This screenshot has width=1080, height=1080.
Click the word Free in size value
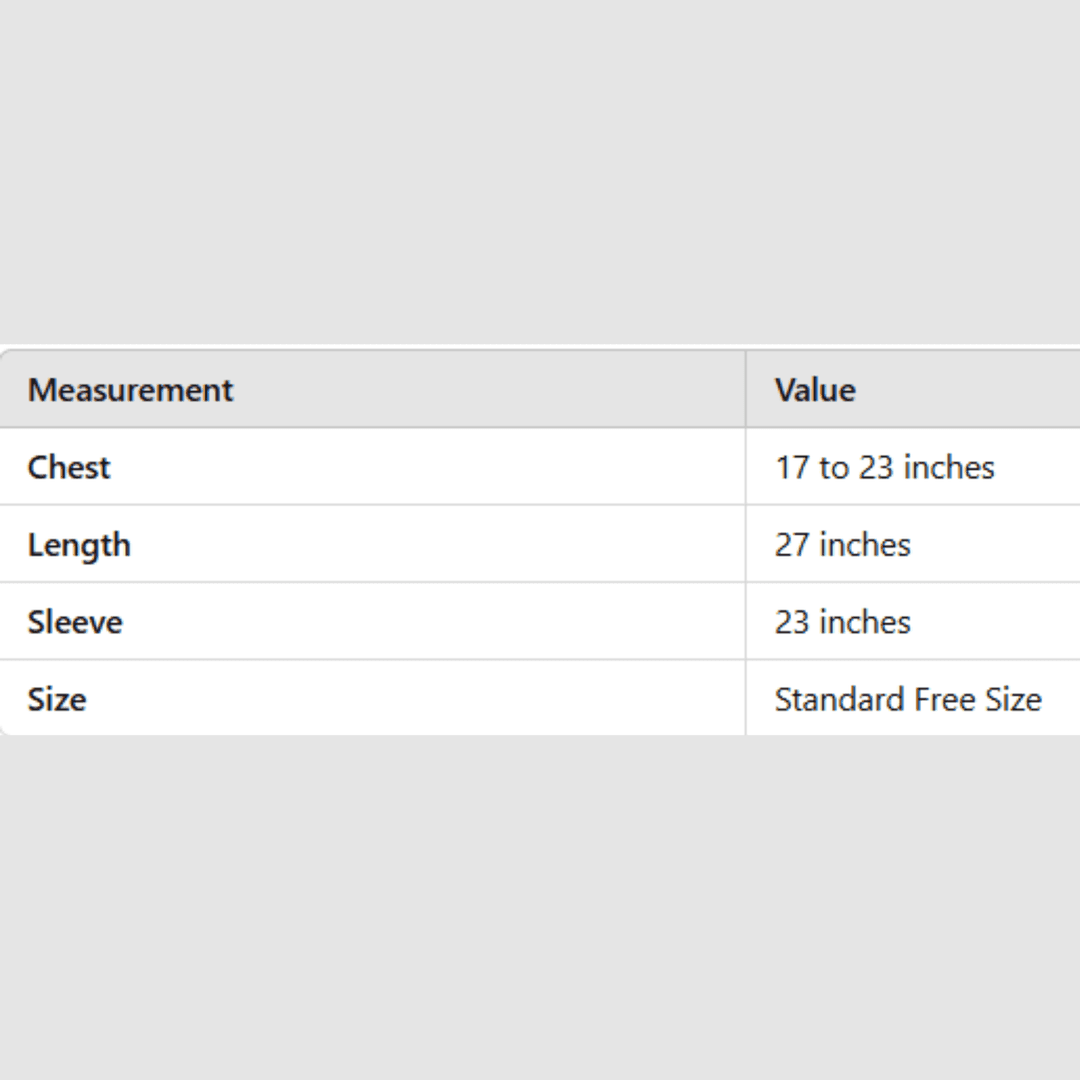(x=943, y=699)
